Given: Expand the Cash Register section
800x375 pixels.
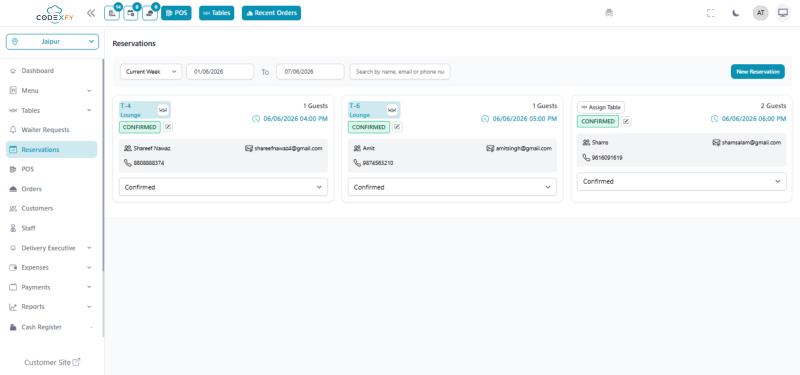Looking at the screenshot, I should 52,327.
